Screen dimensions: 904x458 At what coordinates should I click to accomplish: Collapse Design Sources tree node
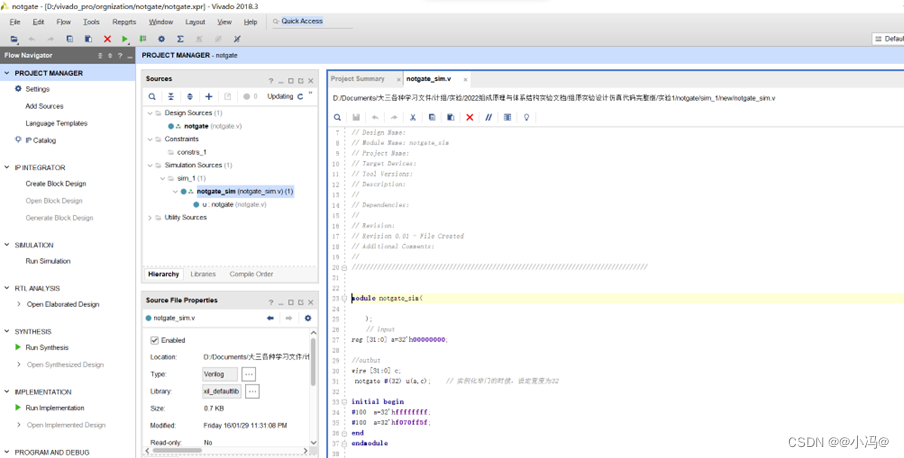click(150, 113)
